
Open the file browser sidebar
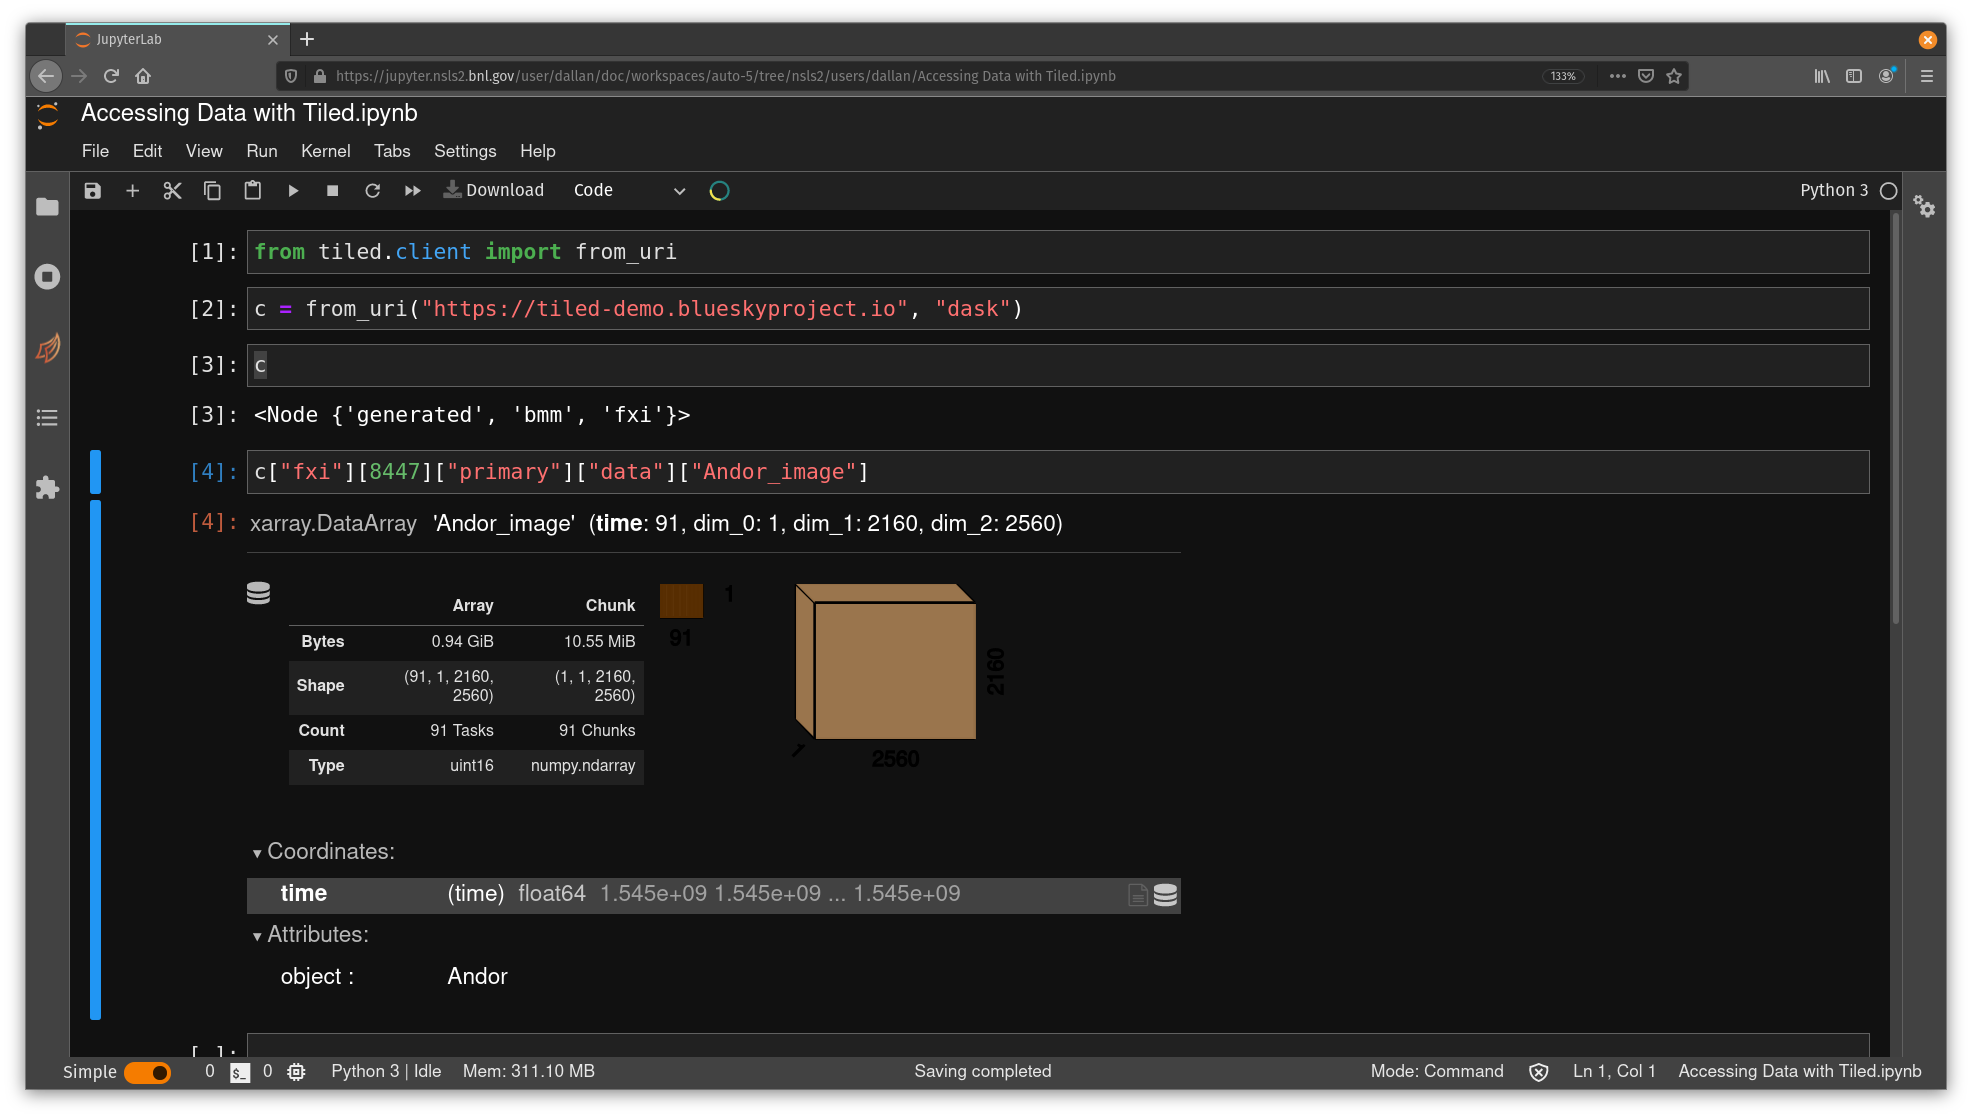click(x=47, y=206)
